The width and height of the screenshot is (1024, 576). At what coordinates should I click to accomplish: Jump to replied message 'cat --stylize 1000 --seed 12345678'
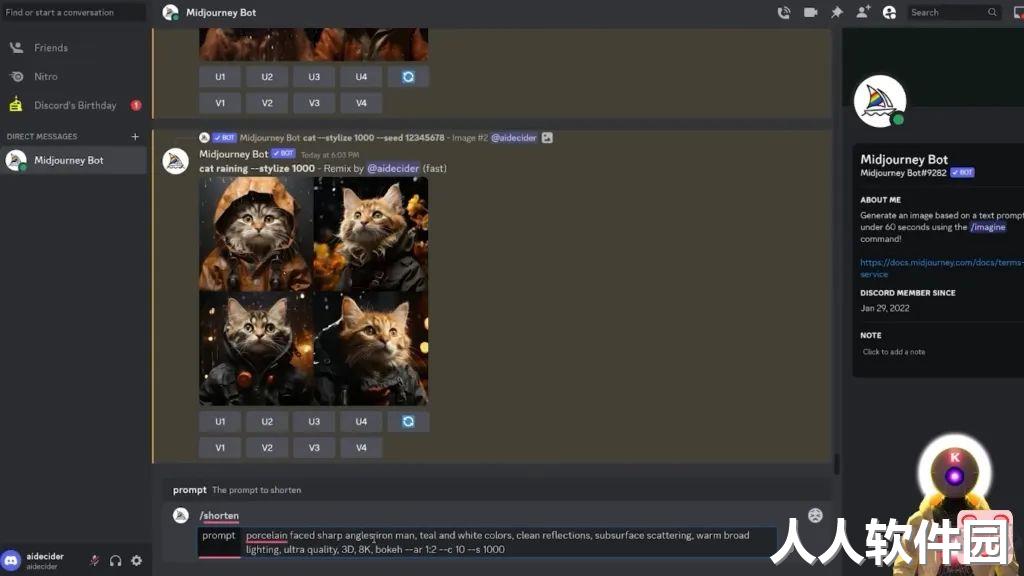374,138
